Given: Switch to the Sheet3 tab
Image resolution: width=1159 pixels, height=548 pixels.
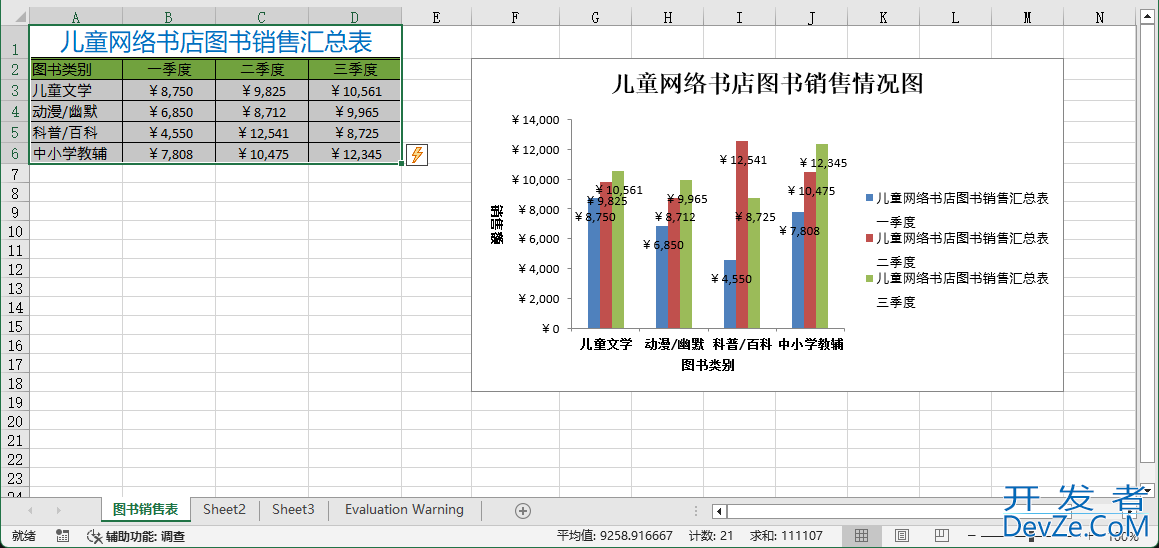Looking at the screenshot, I should pos(293,510).
